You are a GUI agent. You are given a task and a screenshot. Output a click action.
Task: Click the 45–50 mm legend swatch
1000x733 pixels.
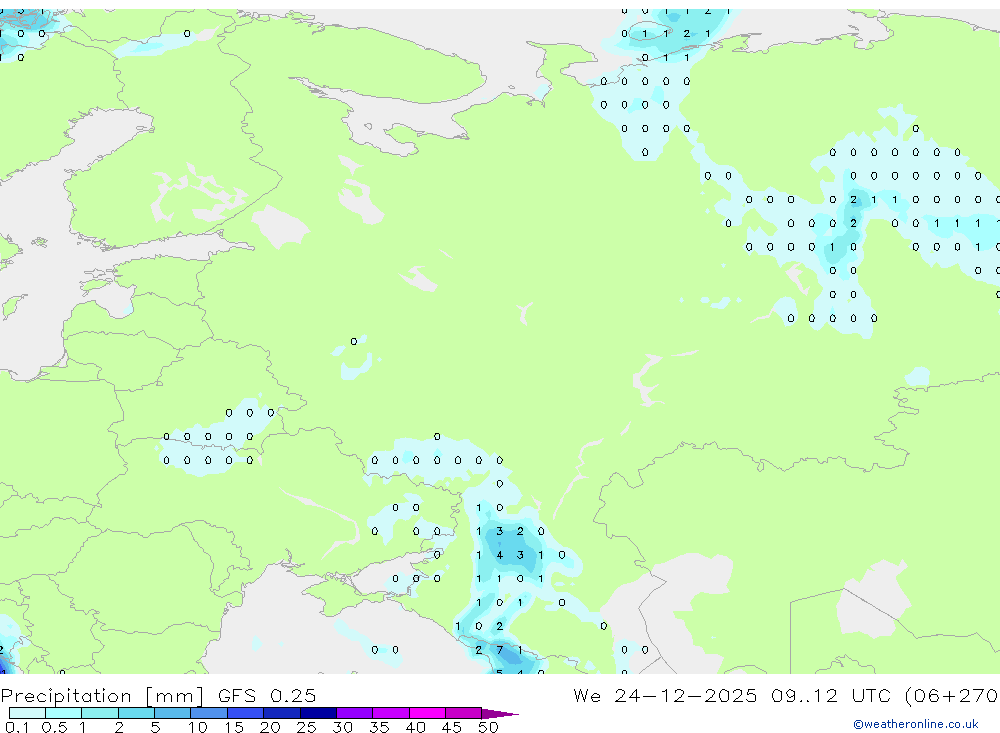pyautogui.click(x=464, y=713)
